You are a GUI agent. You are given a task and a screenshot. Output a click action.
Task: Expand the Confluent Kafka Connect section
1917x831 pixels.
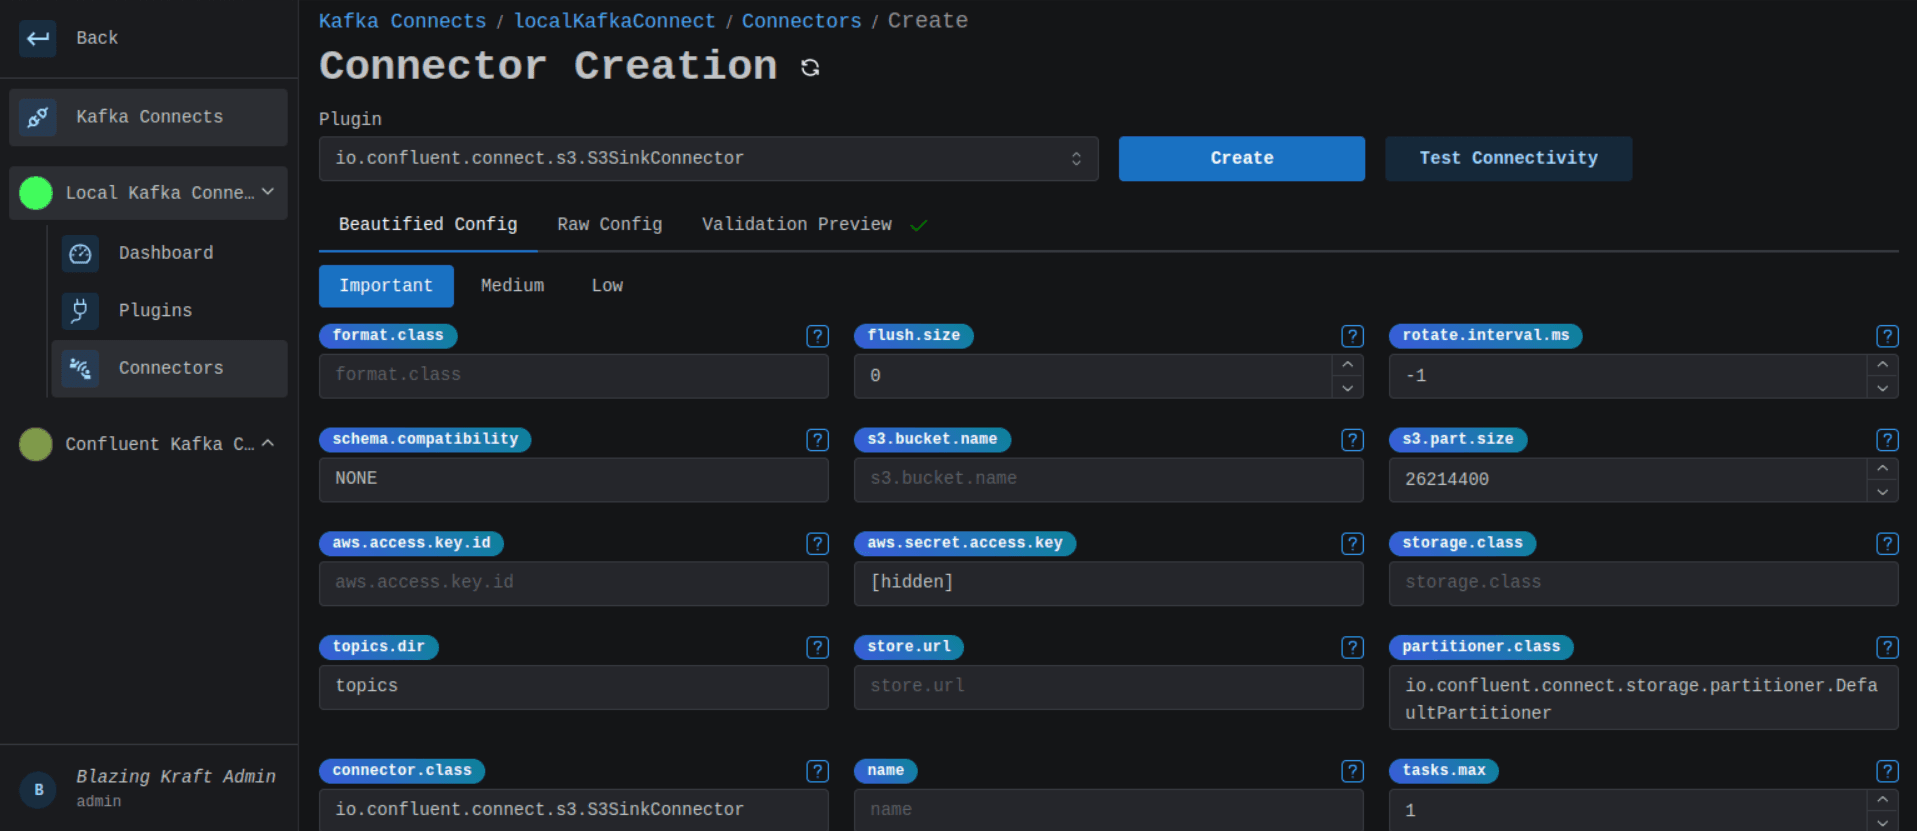pyautogui.click(x=267, y=443)
